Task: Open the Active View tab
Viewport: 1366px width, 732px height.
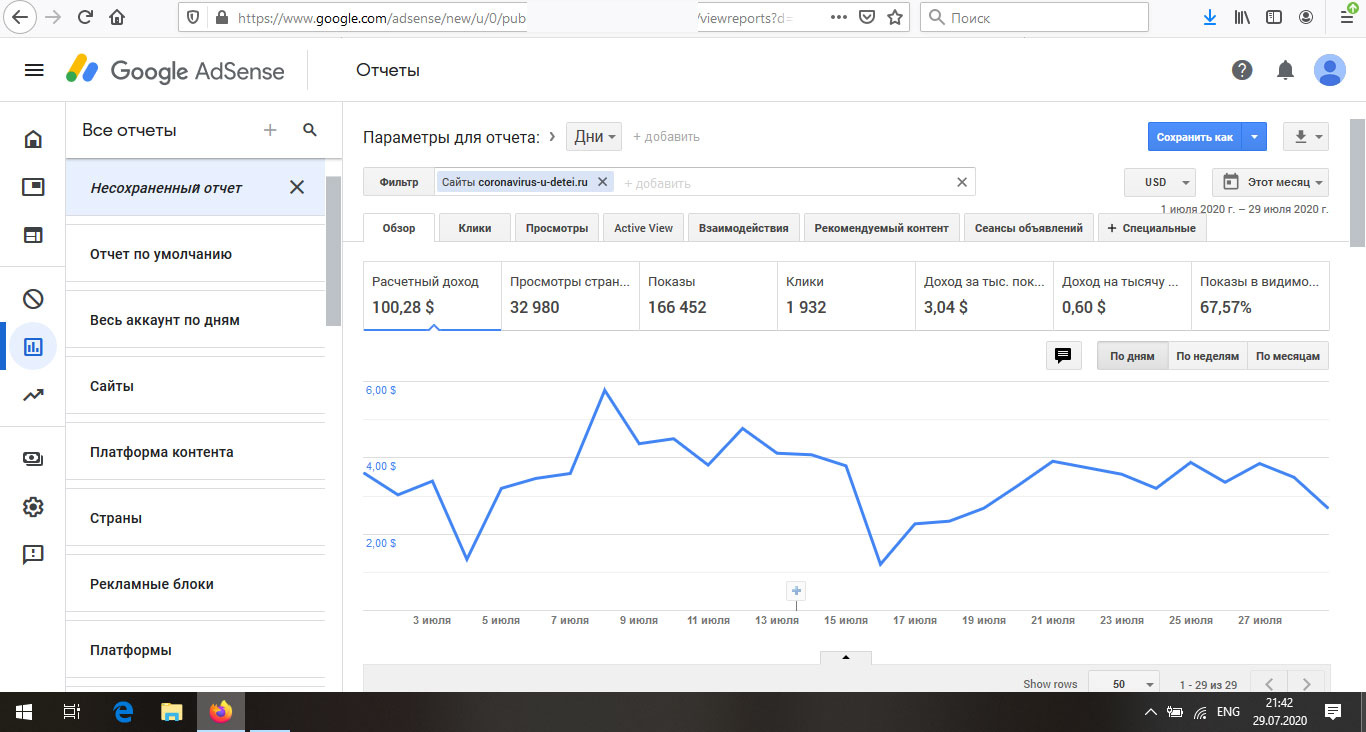Action: point(644,228)
